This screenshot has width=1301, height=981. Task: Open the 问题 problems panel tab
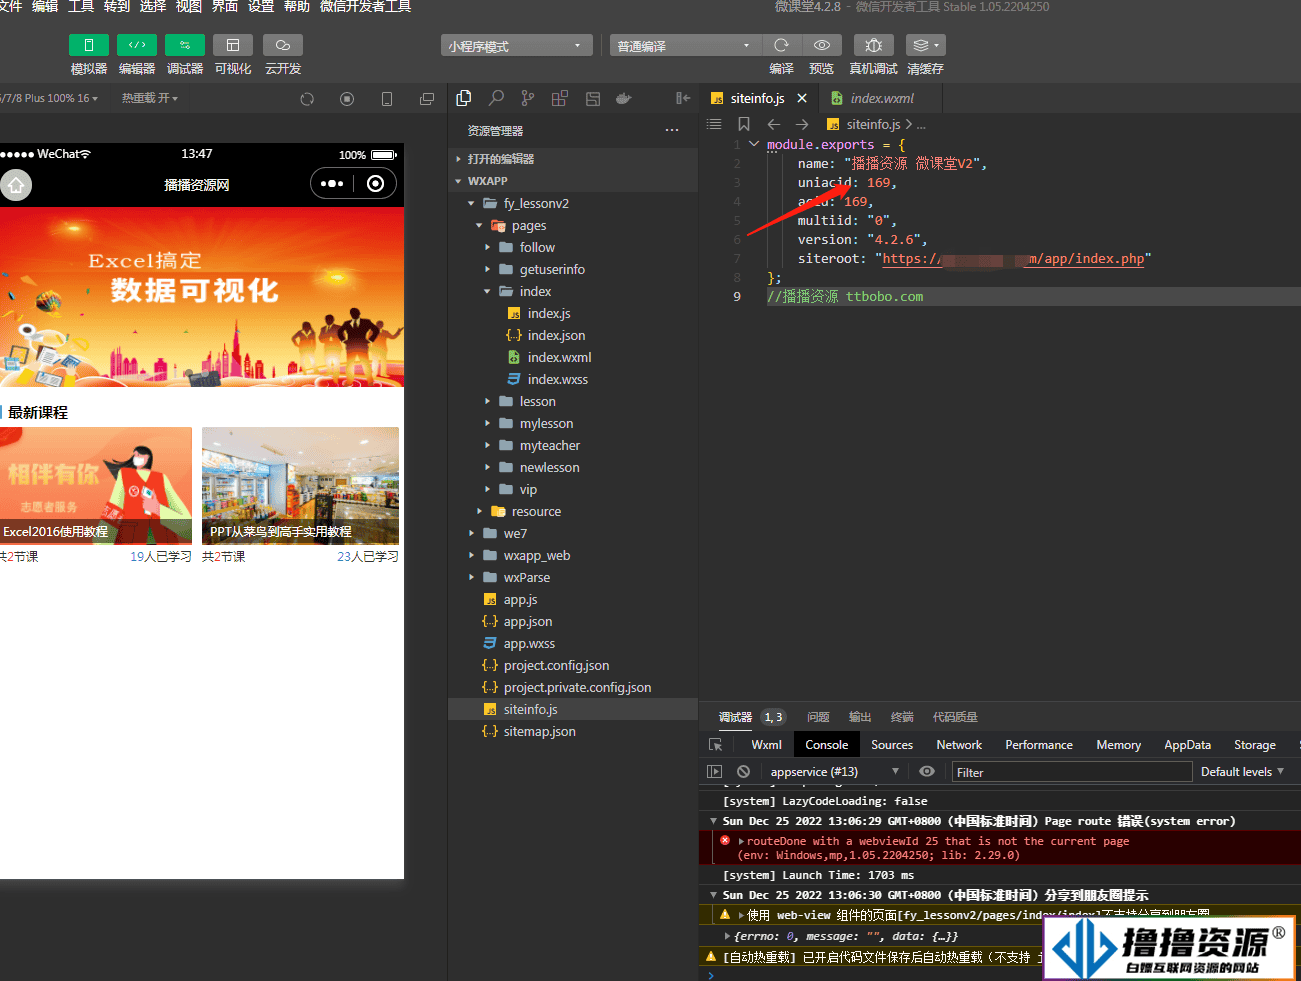pyautogui.click(x=818, y=717)
